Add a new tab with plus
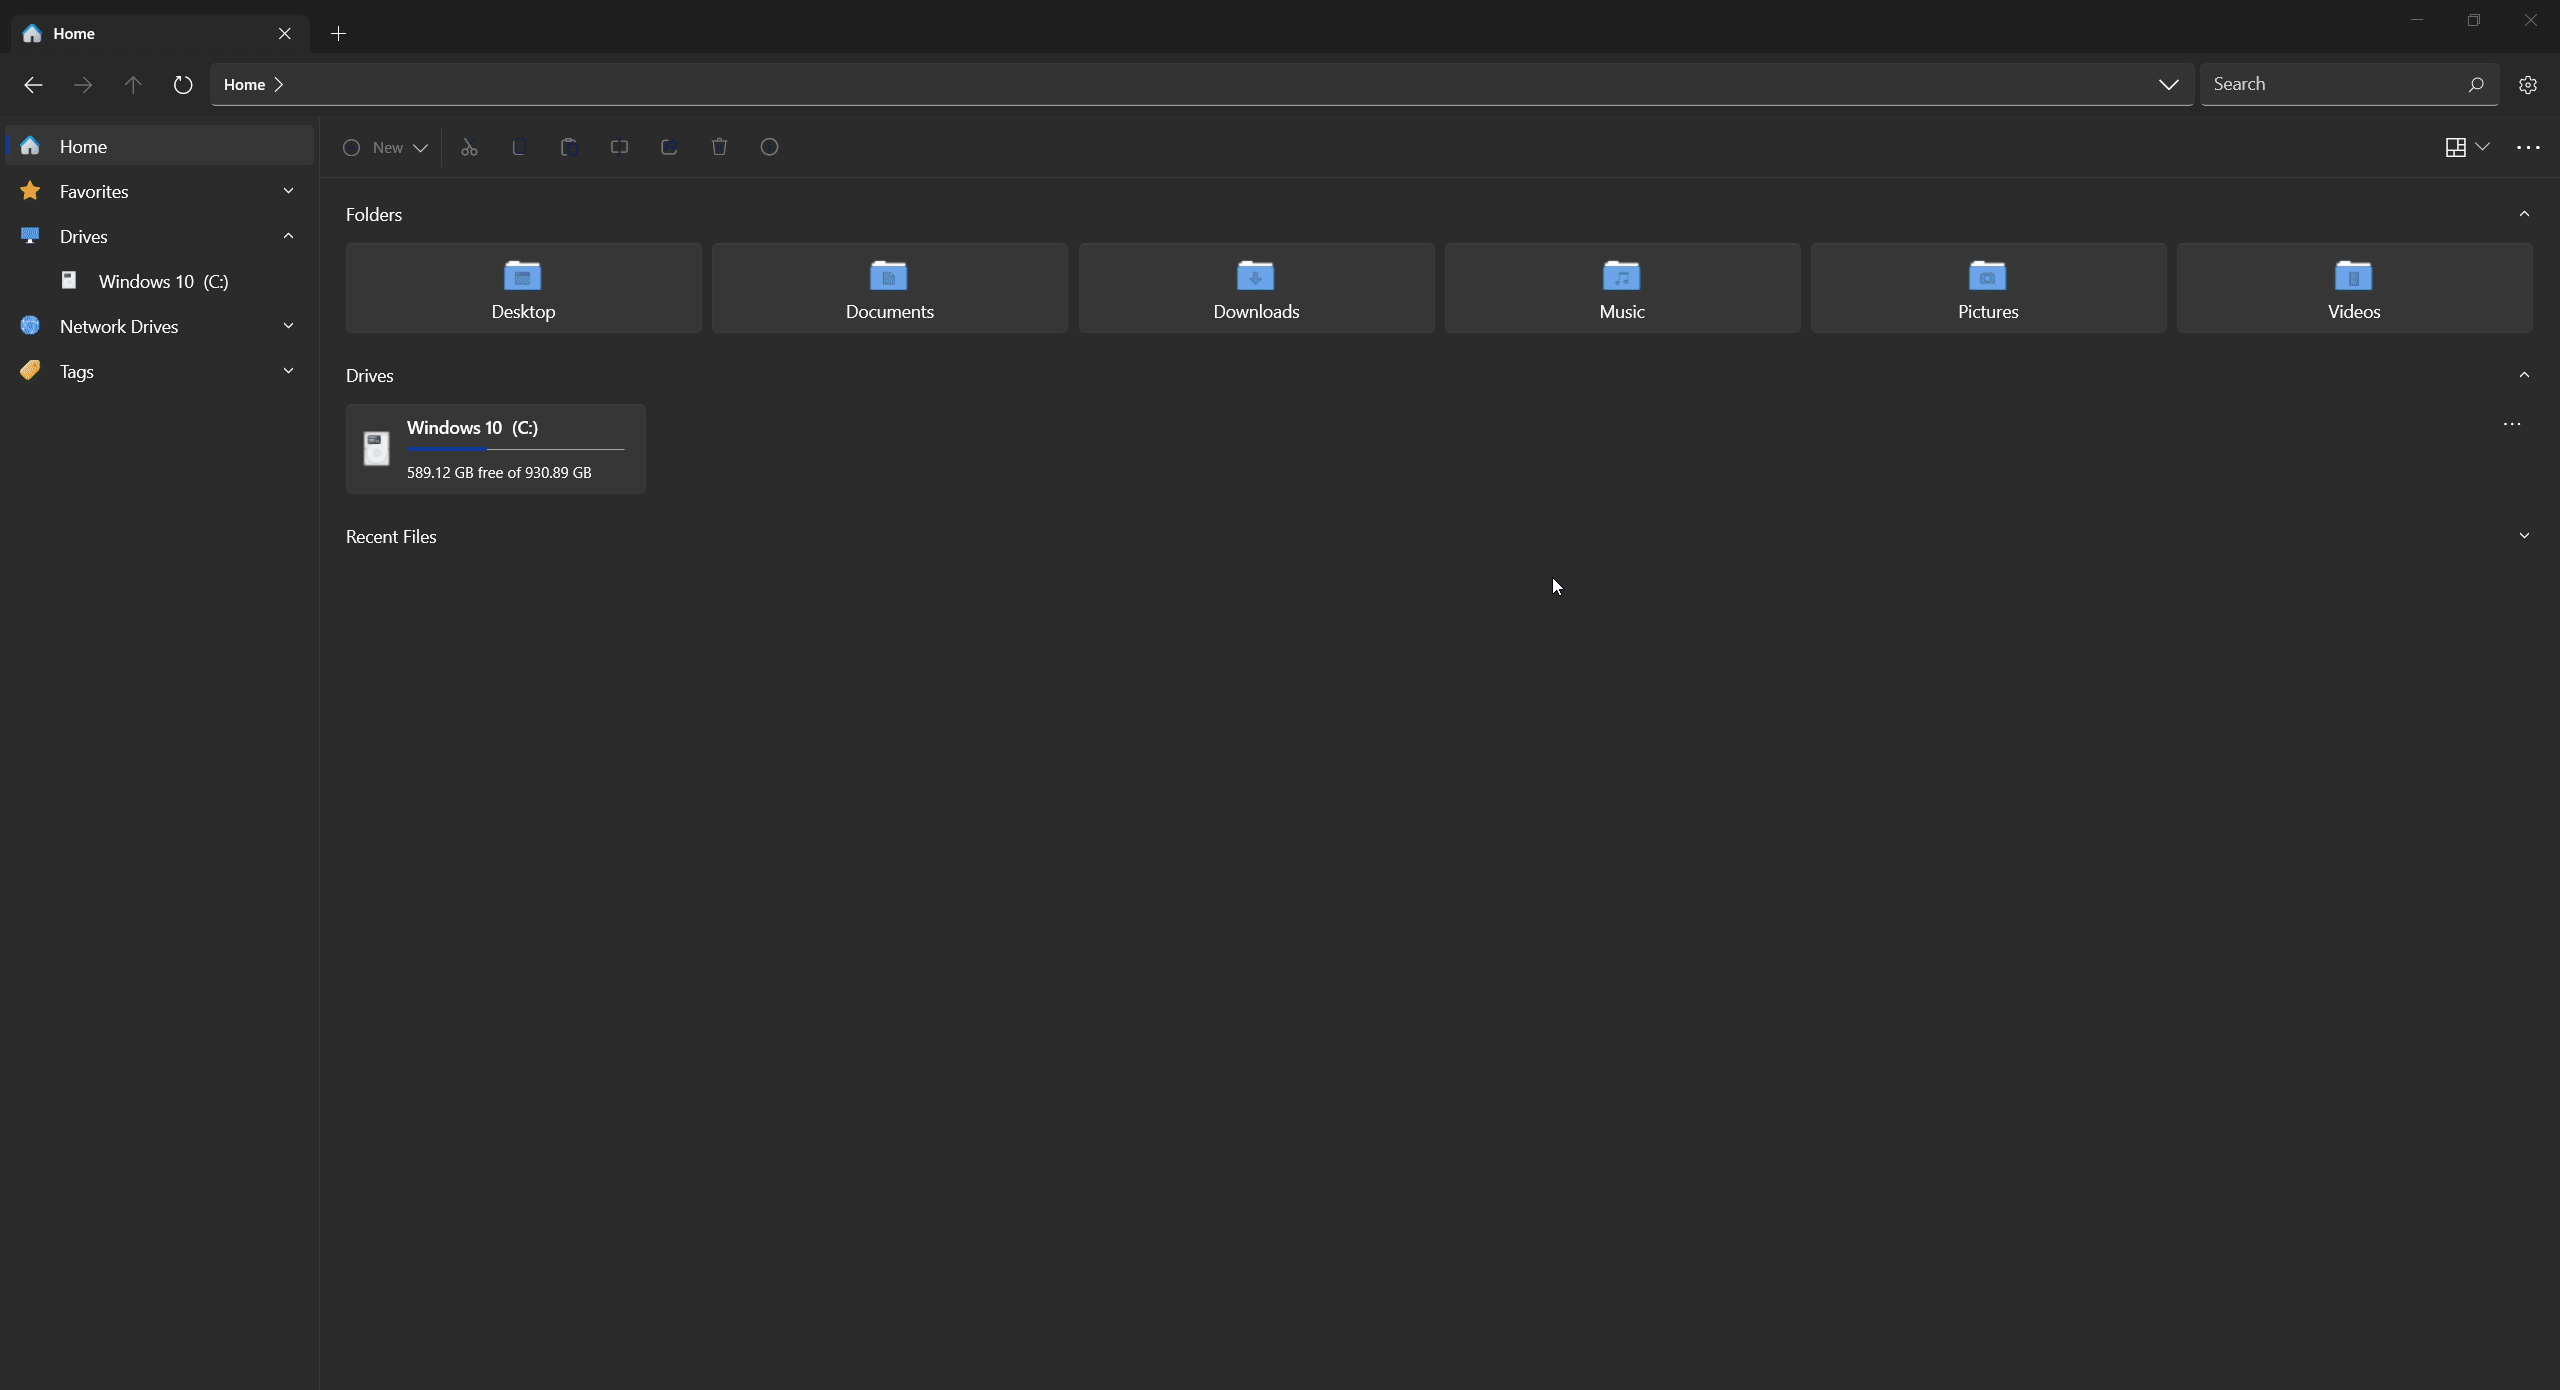2560x1390 pixels. point(338,34)
